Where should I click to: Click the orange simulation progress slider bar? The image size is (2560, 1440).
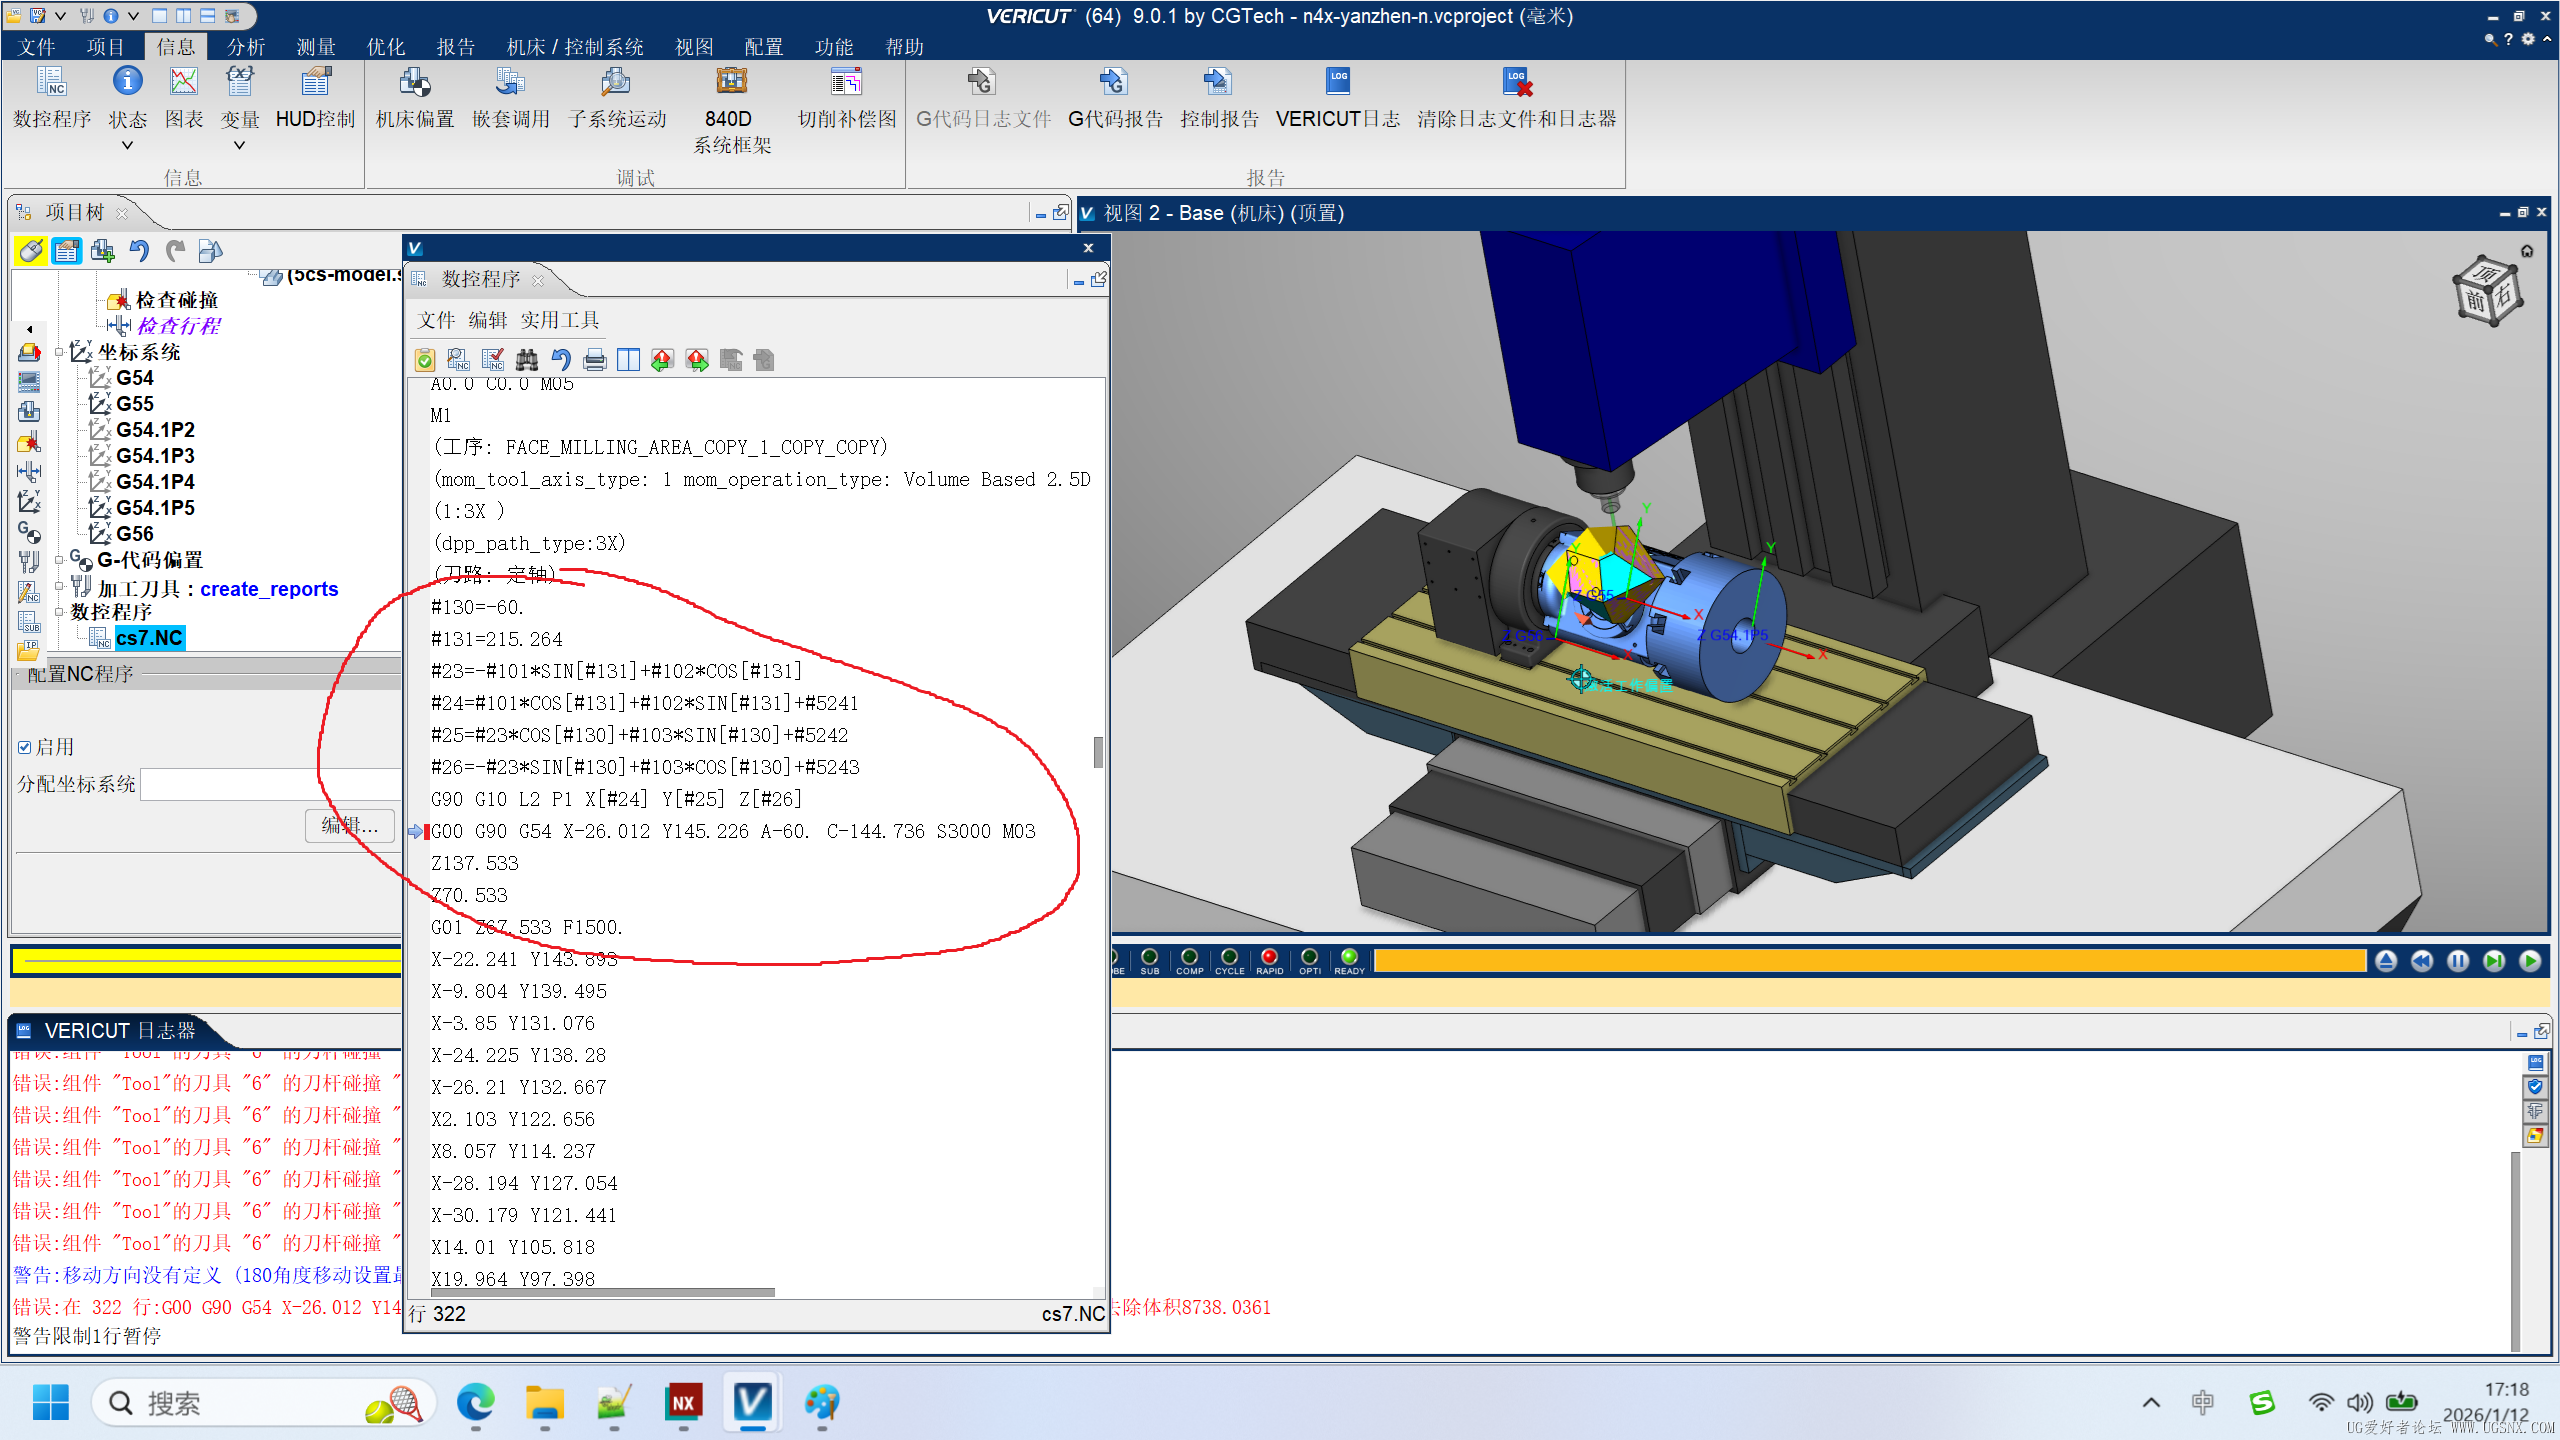[x=1868, y=961]
